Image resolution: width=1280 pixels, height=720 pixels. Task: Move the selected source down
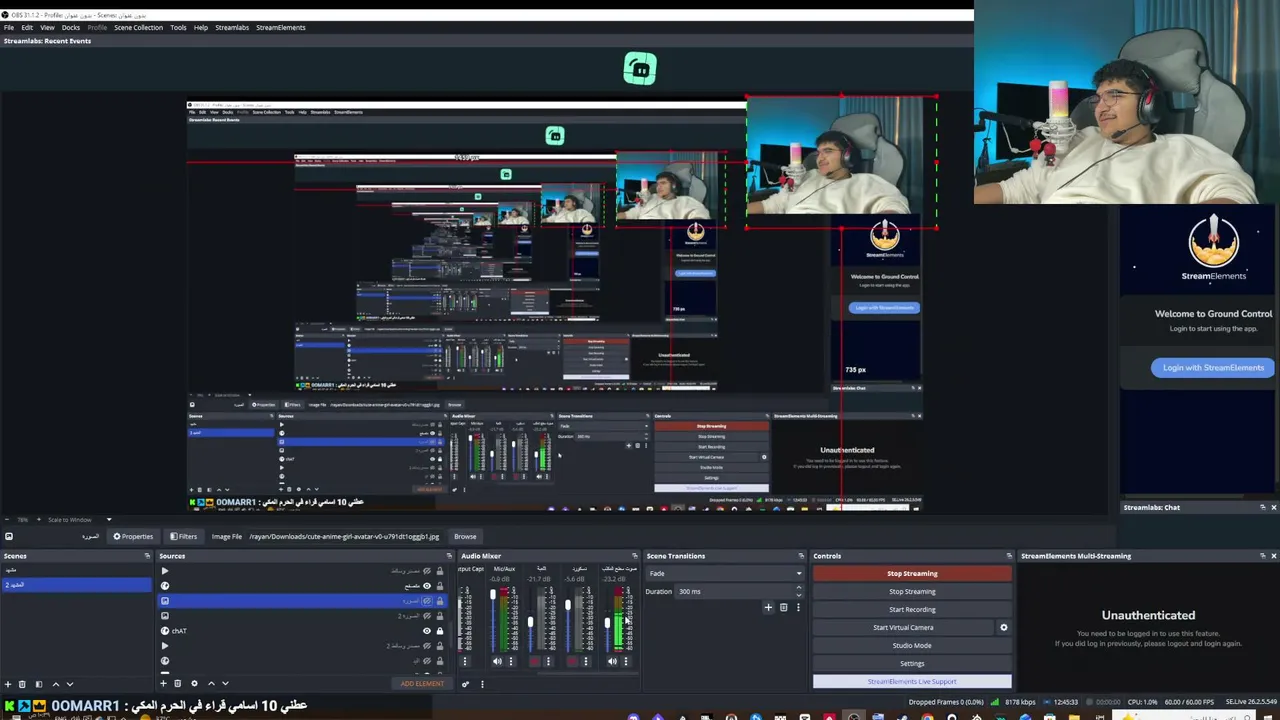225,684
